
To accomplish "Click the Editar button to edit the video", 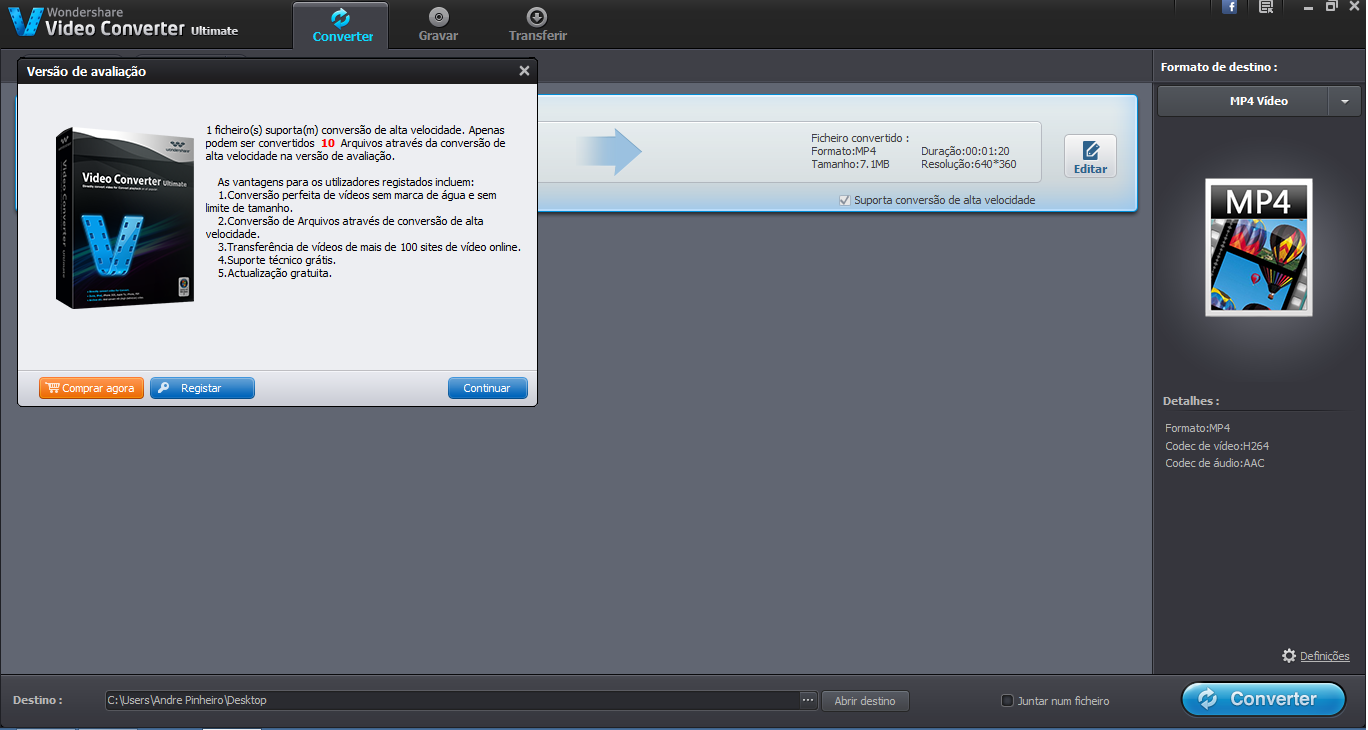I will [1090, 156].
